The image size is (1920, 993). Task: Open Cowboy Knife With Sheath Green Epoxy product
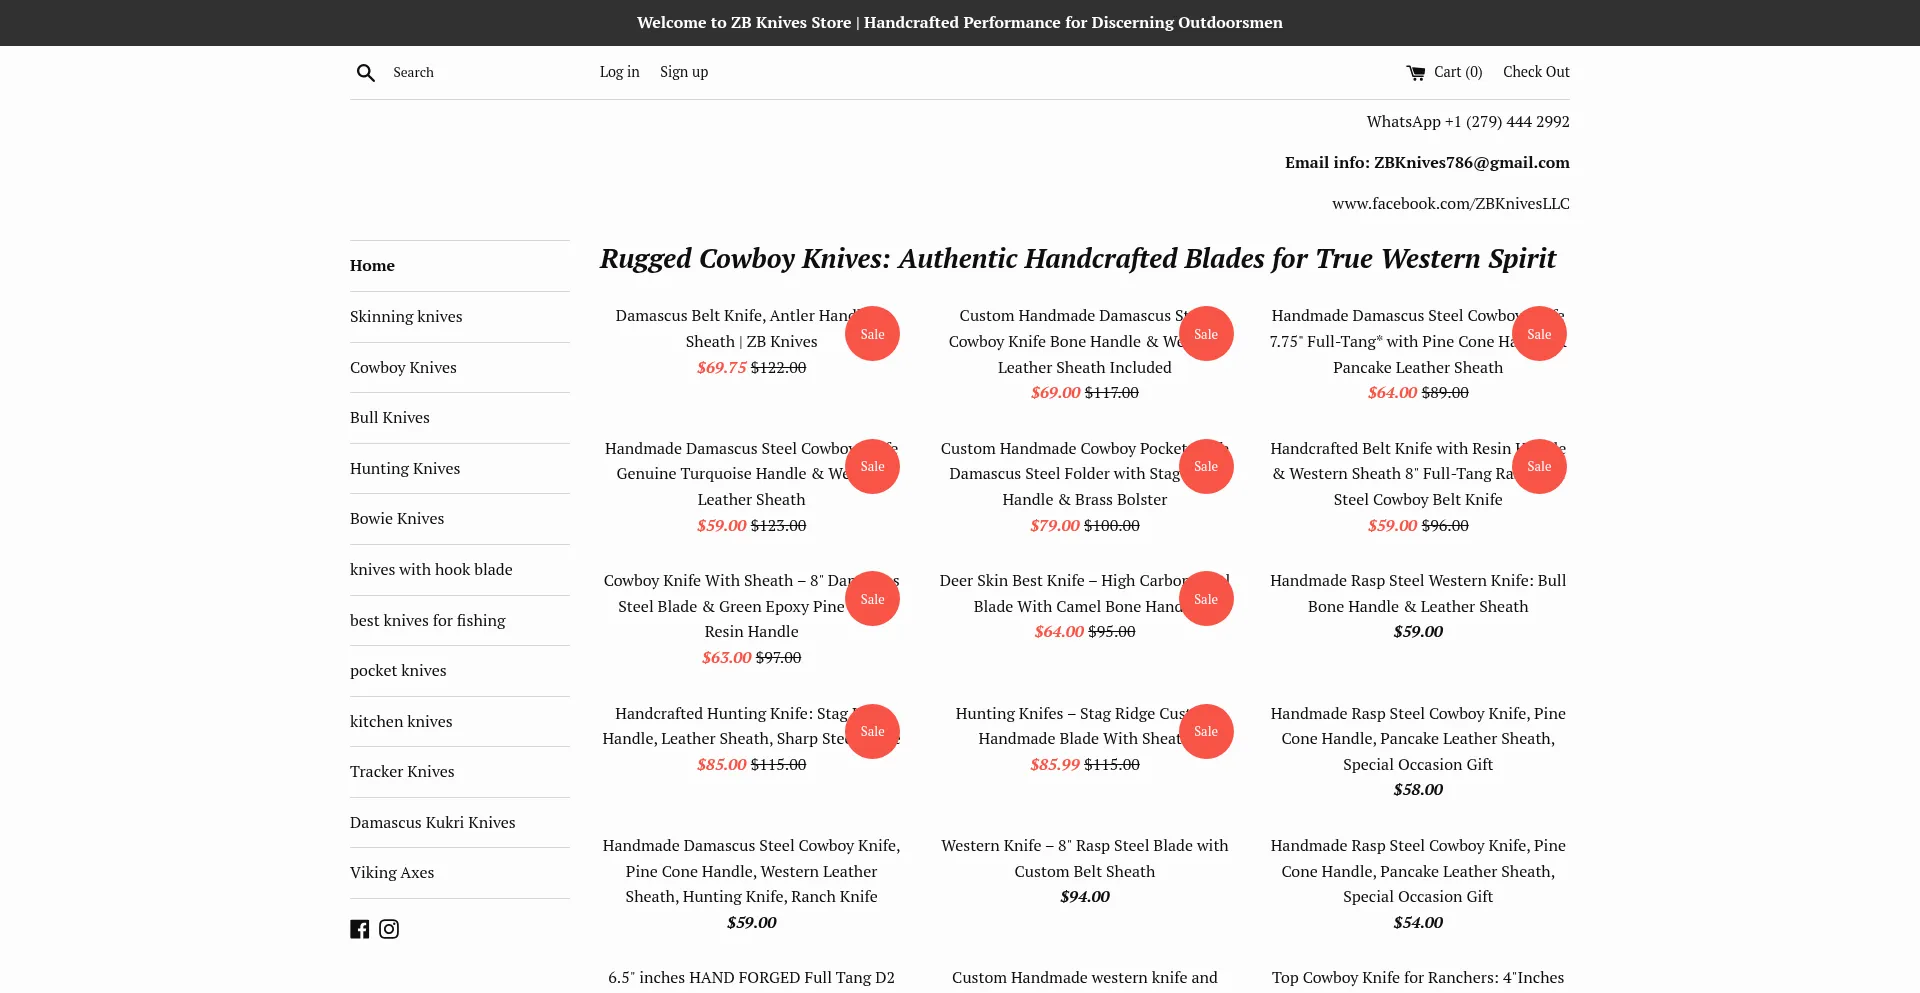751,607
